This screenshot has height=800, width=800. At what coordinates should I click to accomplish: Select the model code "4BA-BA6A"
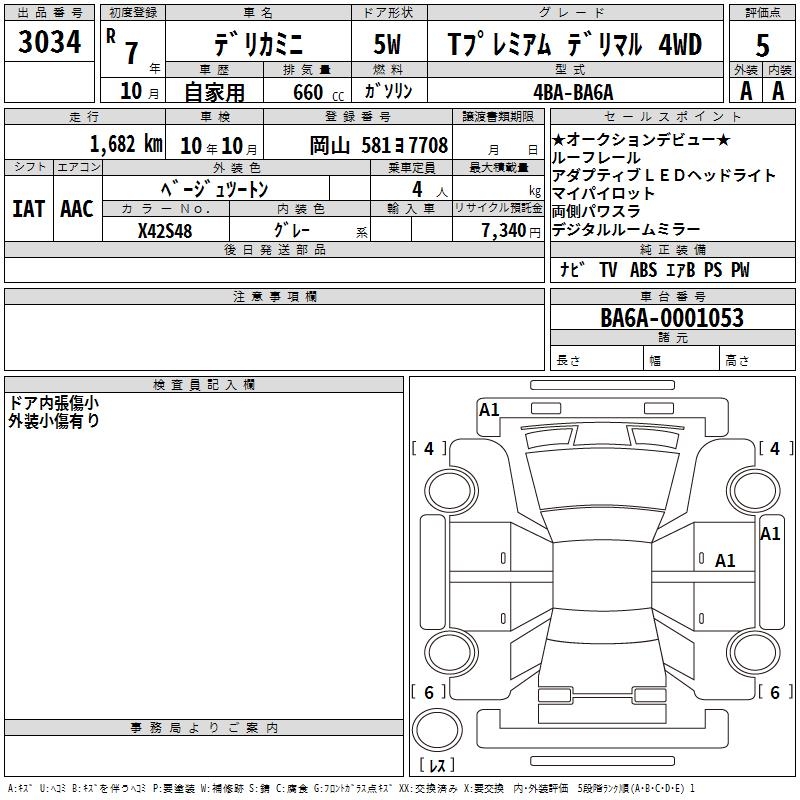[573, 92]
